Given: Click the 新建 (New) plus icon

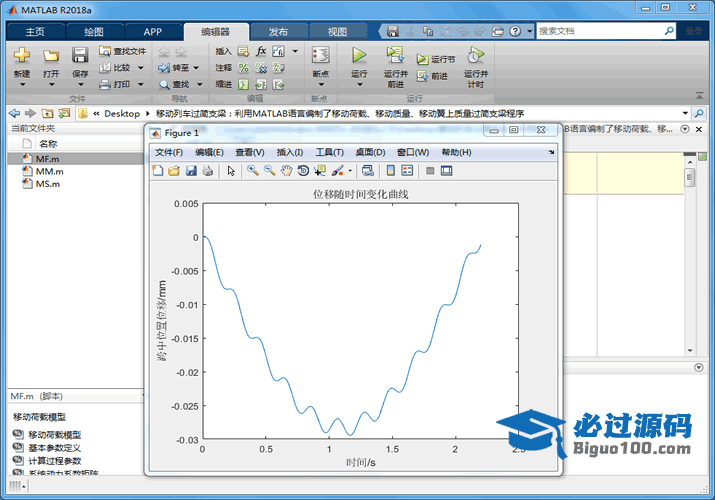Looking at the screenshot, I should click(22, 56).
